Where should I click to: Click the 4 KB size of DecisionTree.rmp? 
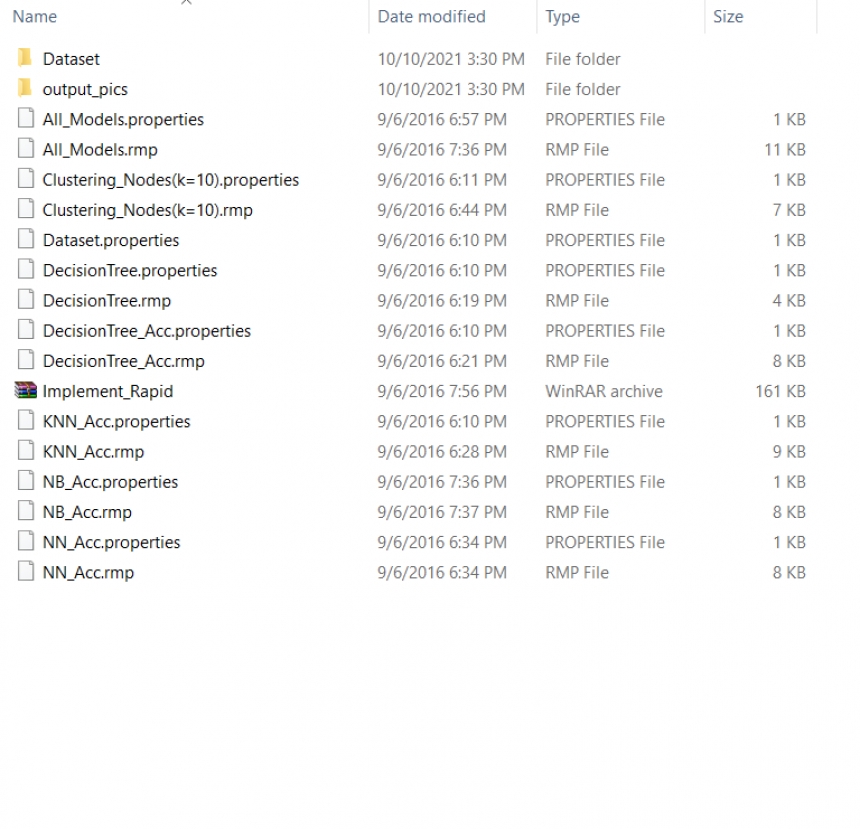click(789, 301)
